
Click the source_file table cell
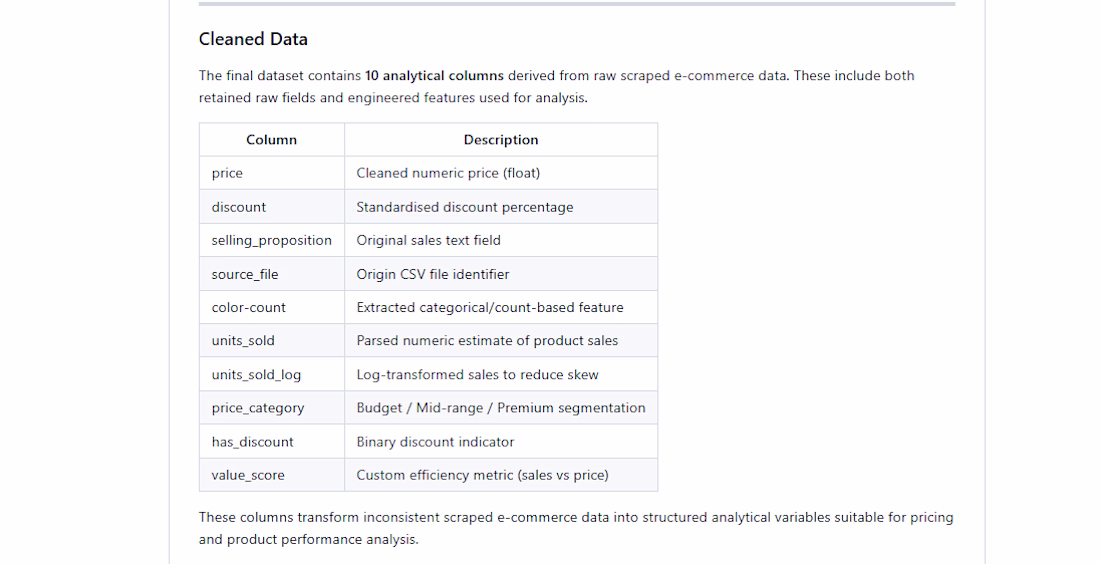271,274
